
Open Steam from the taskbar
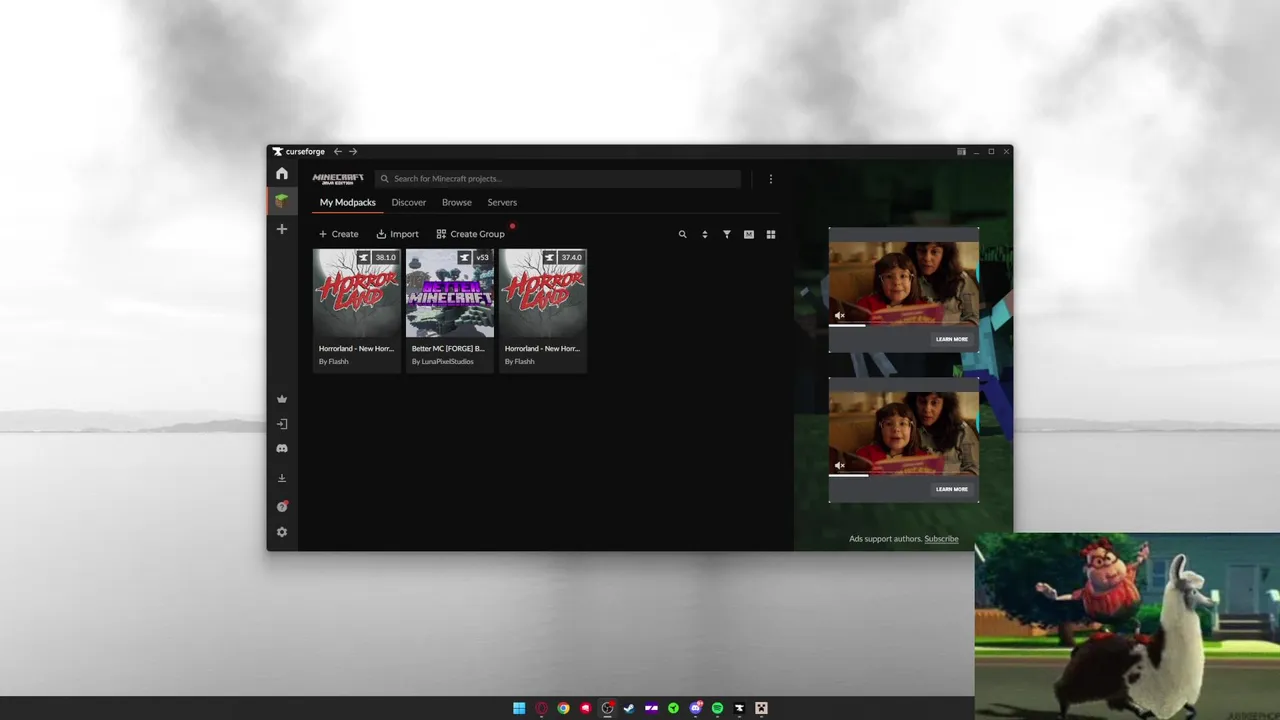629,708
